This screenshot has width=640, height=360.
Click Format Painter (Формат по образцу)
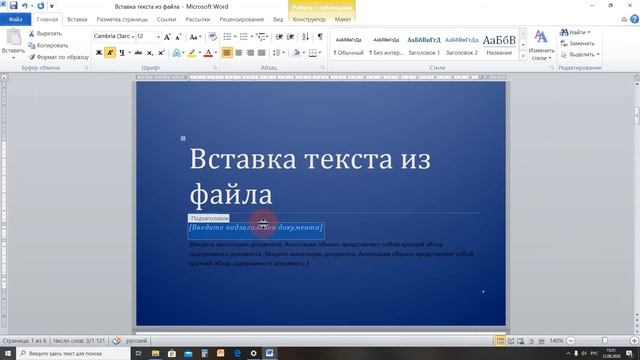point(58,57)
